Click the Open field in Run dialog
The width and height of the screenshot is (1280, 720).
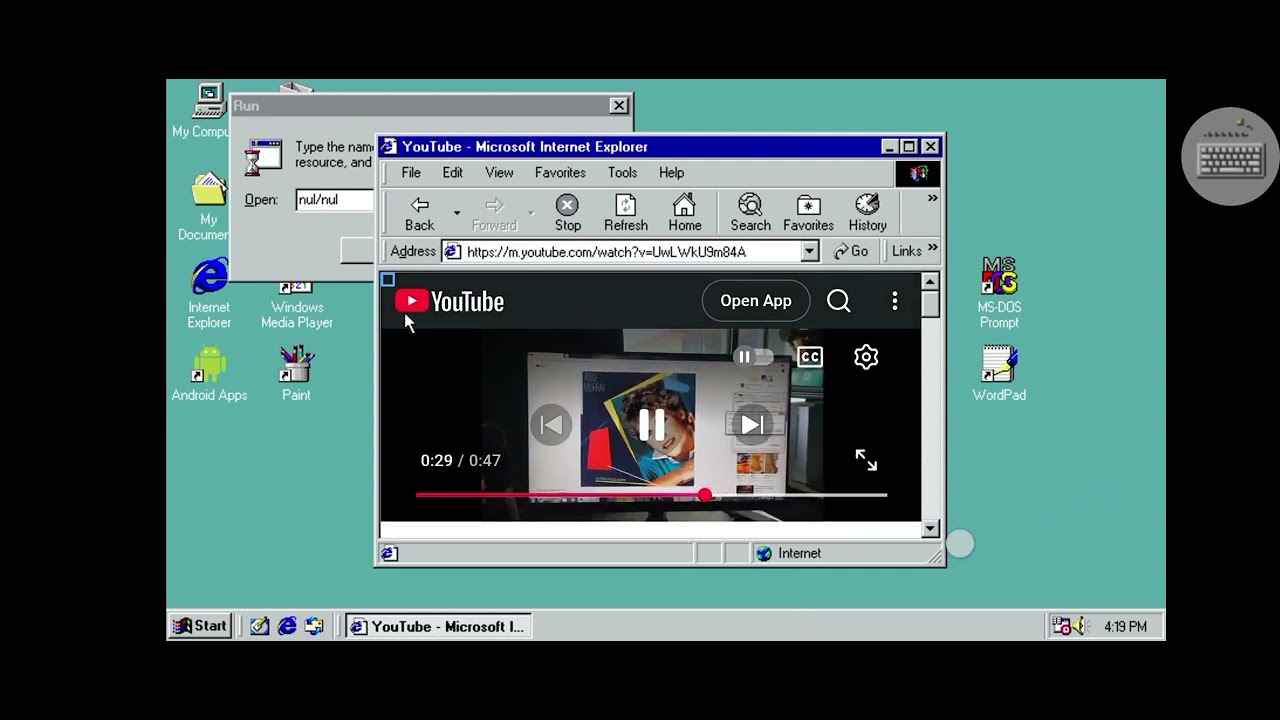[335, 200]
